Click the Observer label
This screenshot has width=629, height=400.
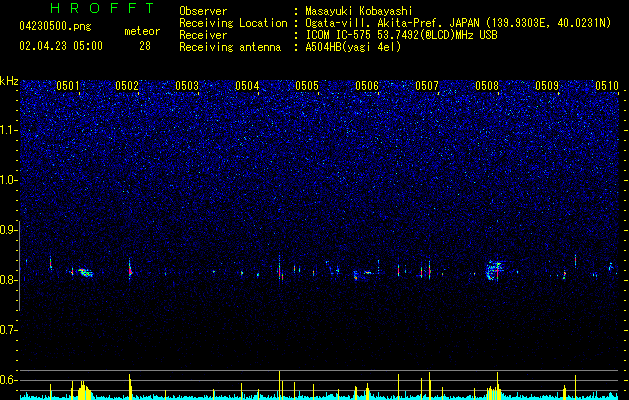(x=203, y=11)
